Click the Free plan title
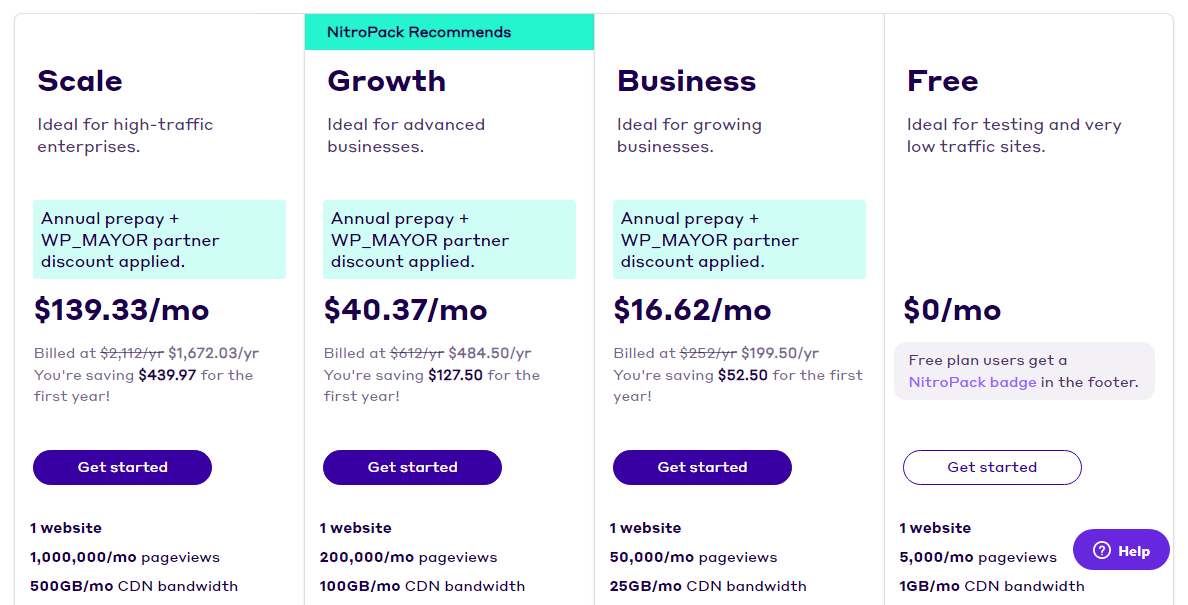Viewport: 1188px width, 605px height. [942, 81]
